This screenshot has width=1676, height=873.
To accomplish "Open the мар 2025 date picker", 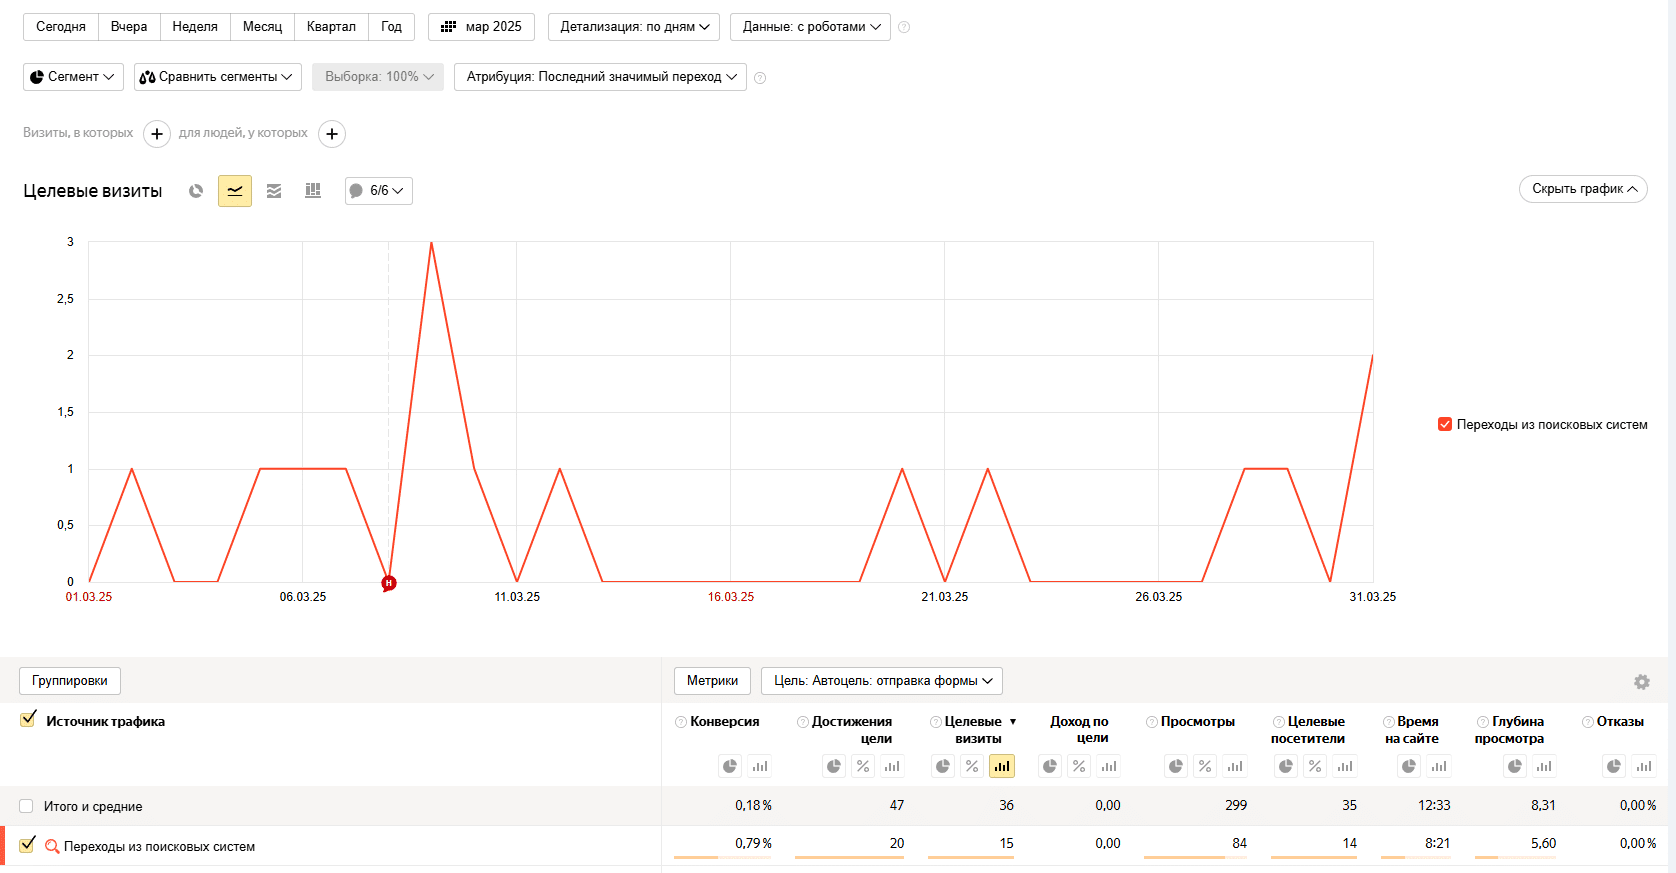I will [482, 27].
